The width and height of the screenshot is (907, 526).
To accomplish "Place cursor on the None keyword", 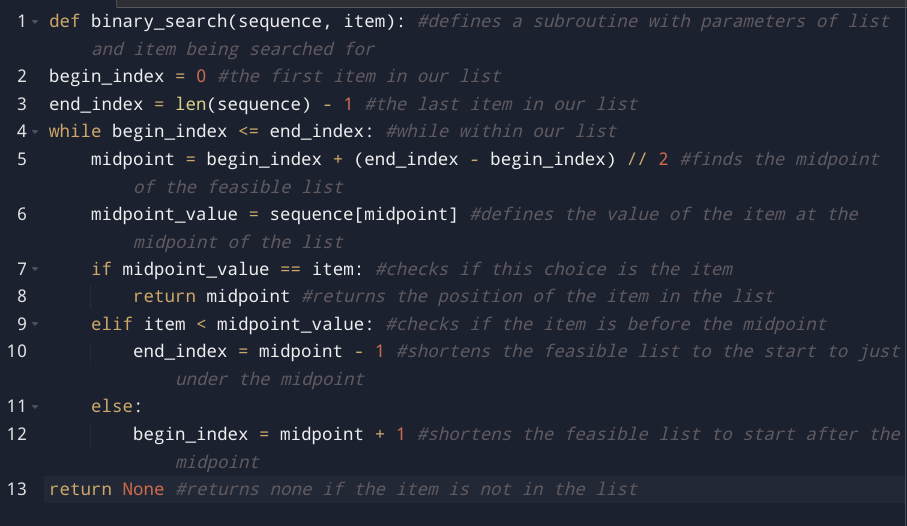I will click(143, 489).
